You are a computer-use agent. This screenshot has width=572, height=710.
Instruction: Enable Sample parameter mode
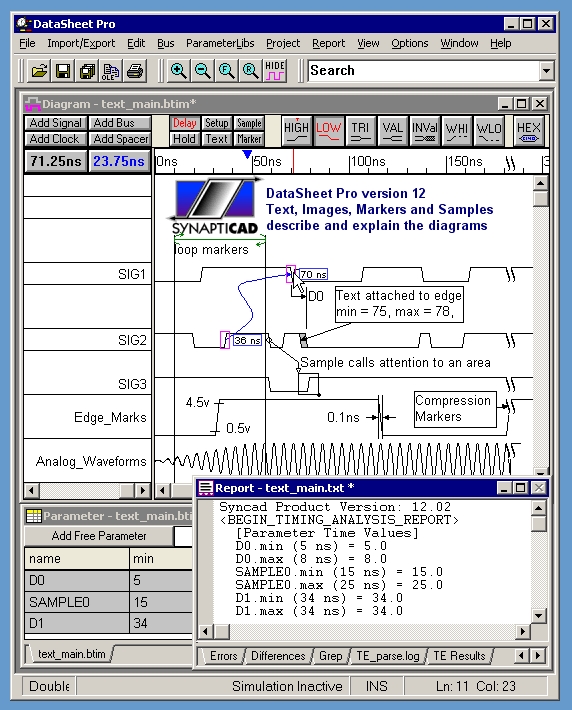coord(249,123)
